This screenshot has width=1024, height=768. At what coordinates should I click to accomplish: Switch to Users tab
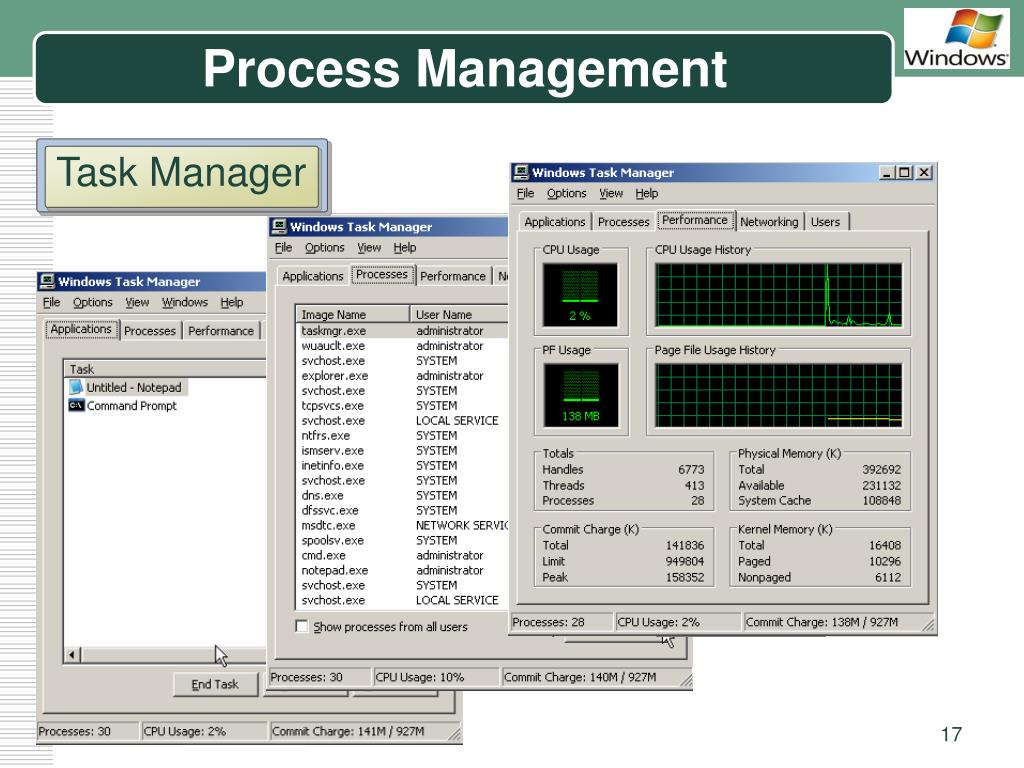click(825, 222)
